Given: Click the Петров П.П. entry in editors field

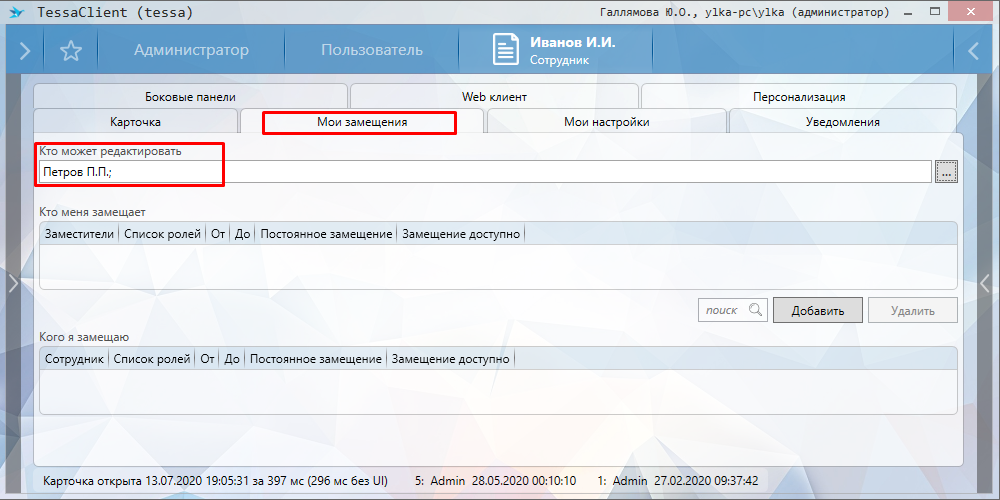Looking at the screenshot, I should (x=77, y=172).
